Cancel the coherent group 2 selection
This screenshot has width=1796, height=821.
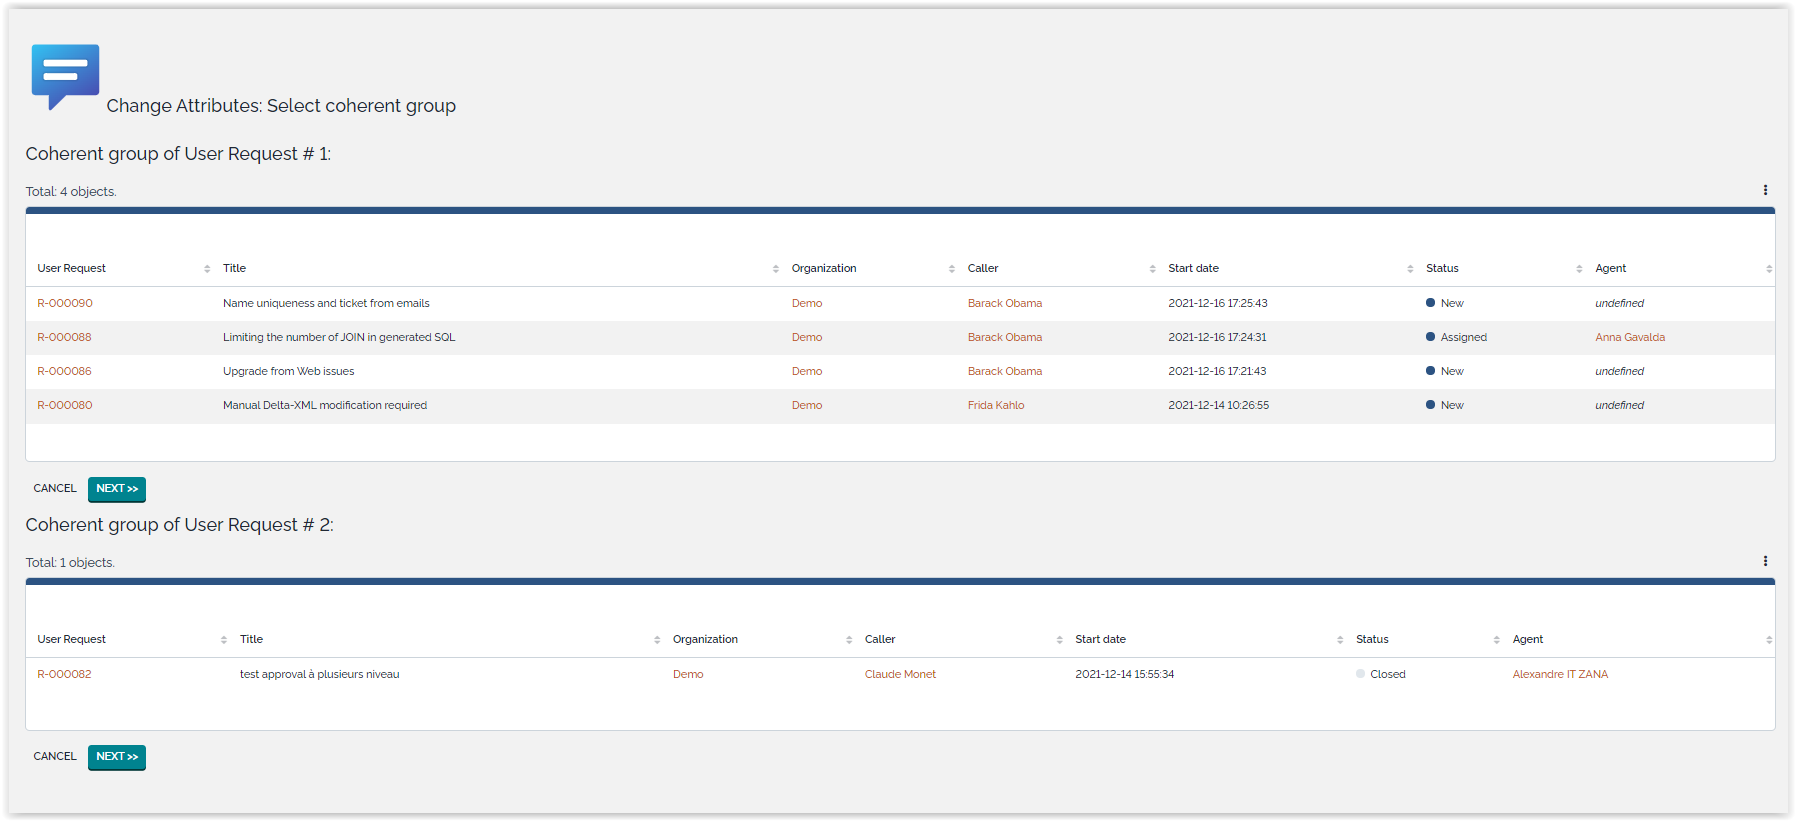coord(55,757)
